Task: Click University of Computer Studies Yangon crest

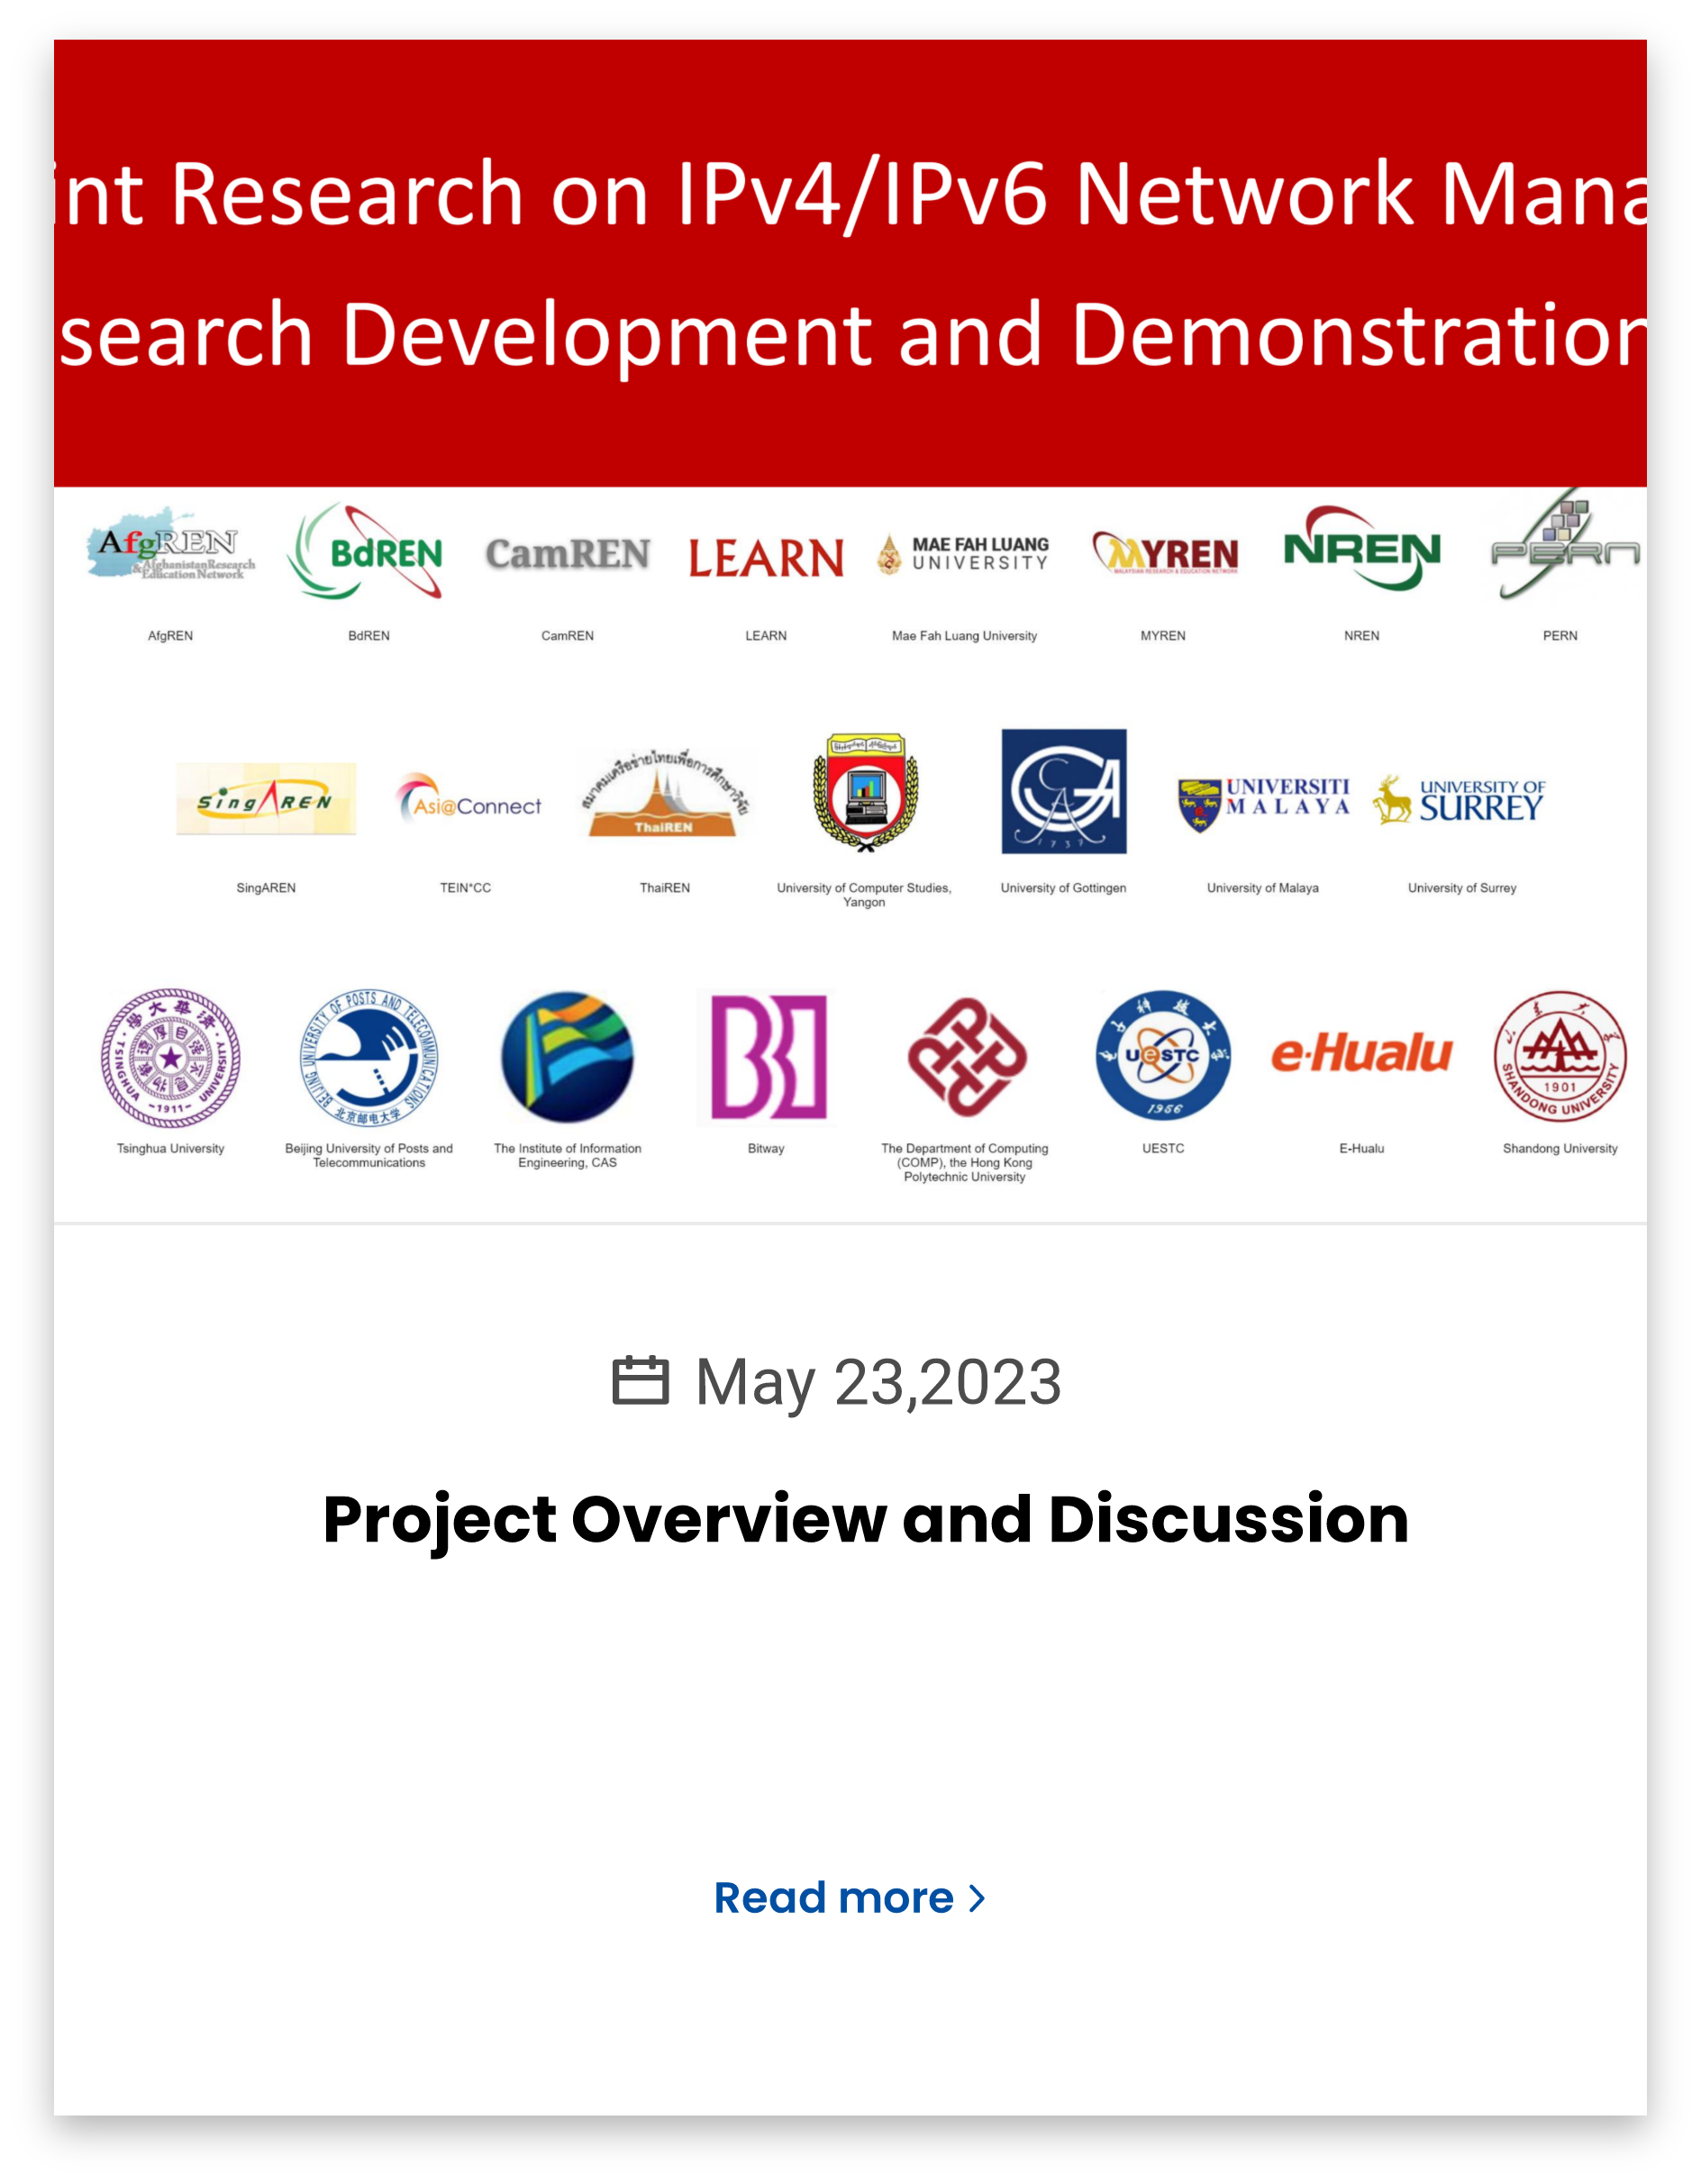Action: click(x=866, y=792)
